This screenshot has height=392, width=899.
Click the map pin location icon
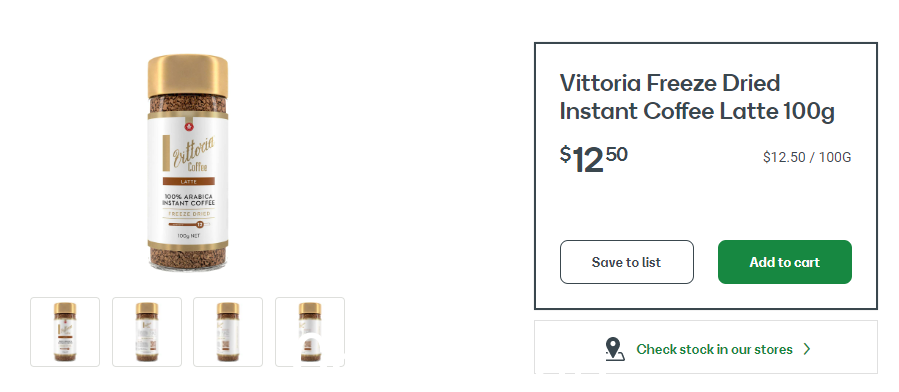pos(614,349)
